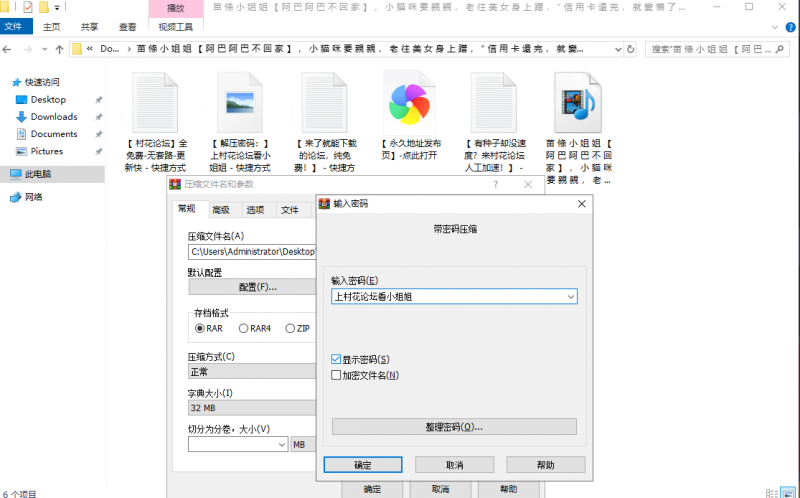Select 此电脑 in the navigation pane
The height and width of the screenshot is (498, 800).
[37, 174]
